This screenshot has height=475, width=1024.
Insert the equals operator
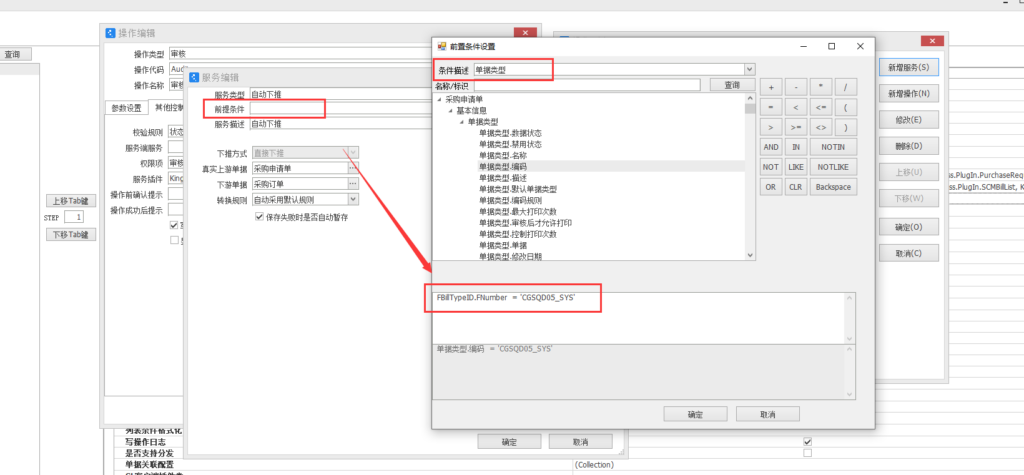coord(771,107)
